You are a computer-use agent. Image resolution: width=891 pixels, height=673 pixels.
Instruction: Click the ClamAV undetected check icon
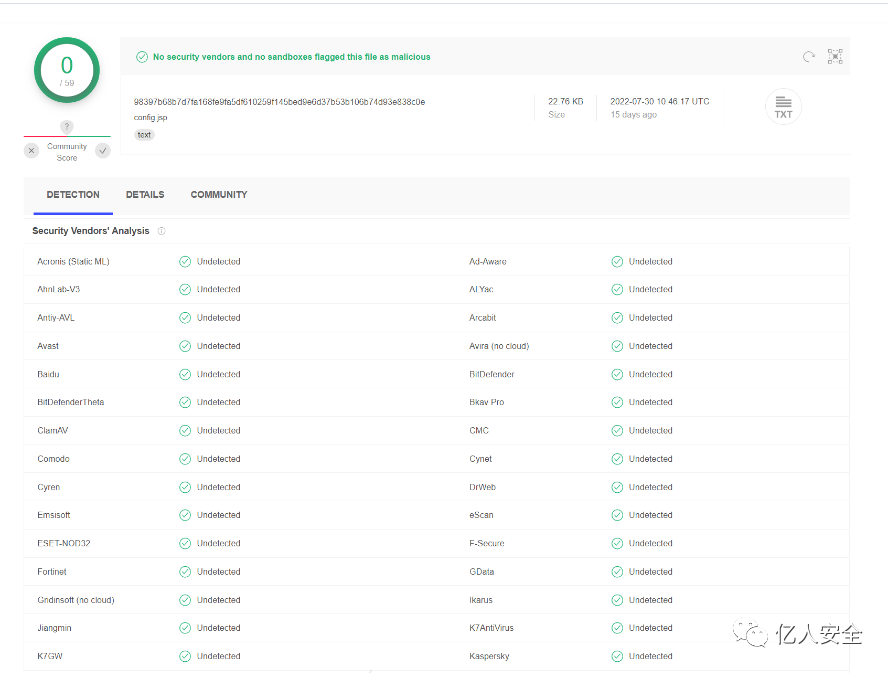[x=185, y=431]
